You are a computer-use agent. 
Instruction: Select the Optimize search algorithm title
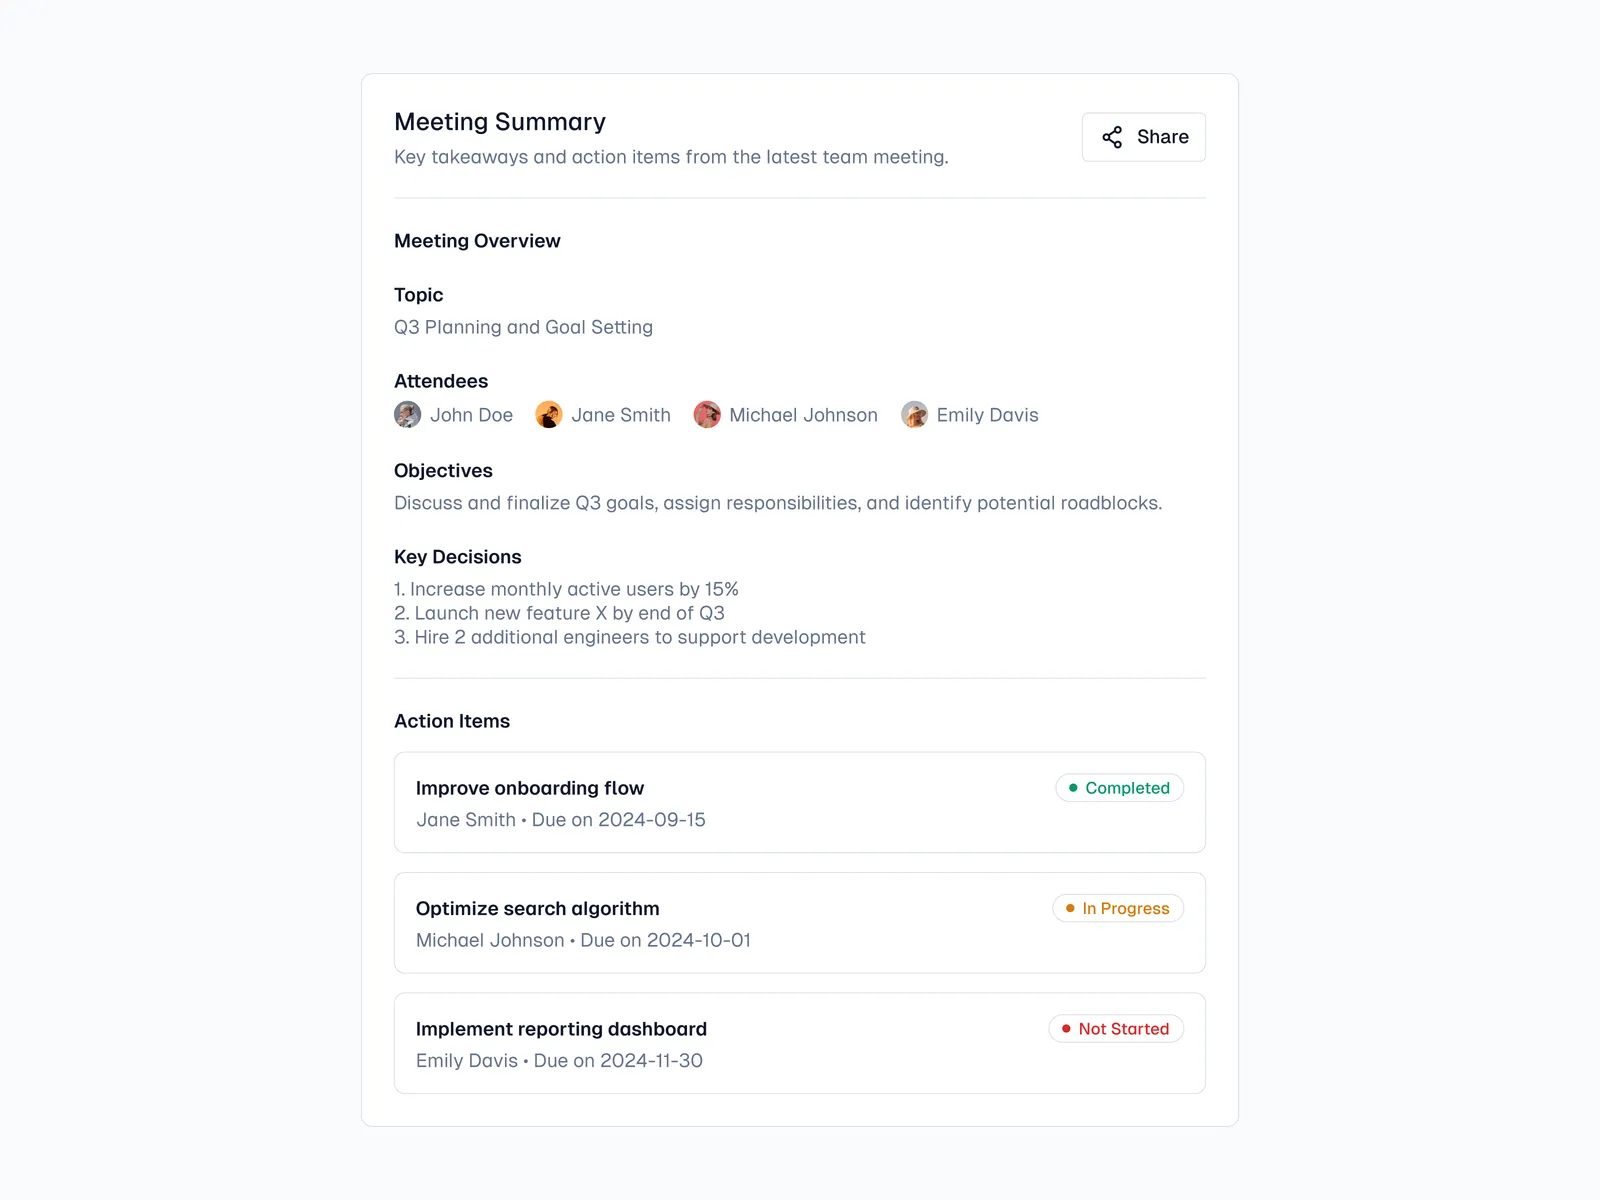click(x=537, y=908)
